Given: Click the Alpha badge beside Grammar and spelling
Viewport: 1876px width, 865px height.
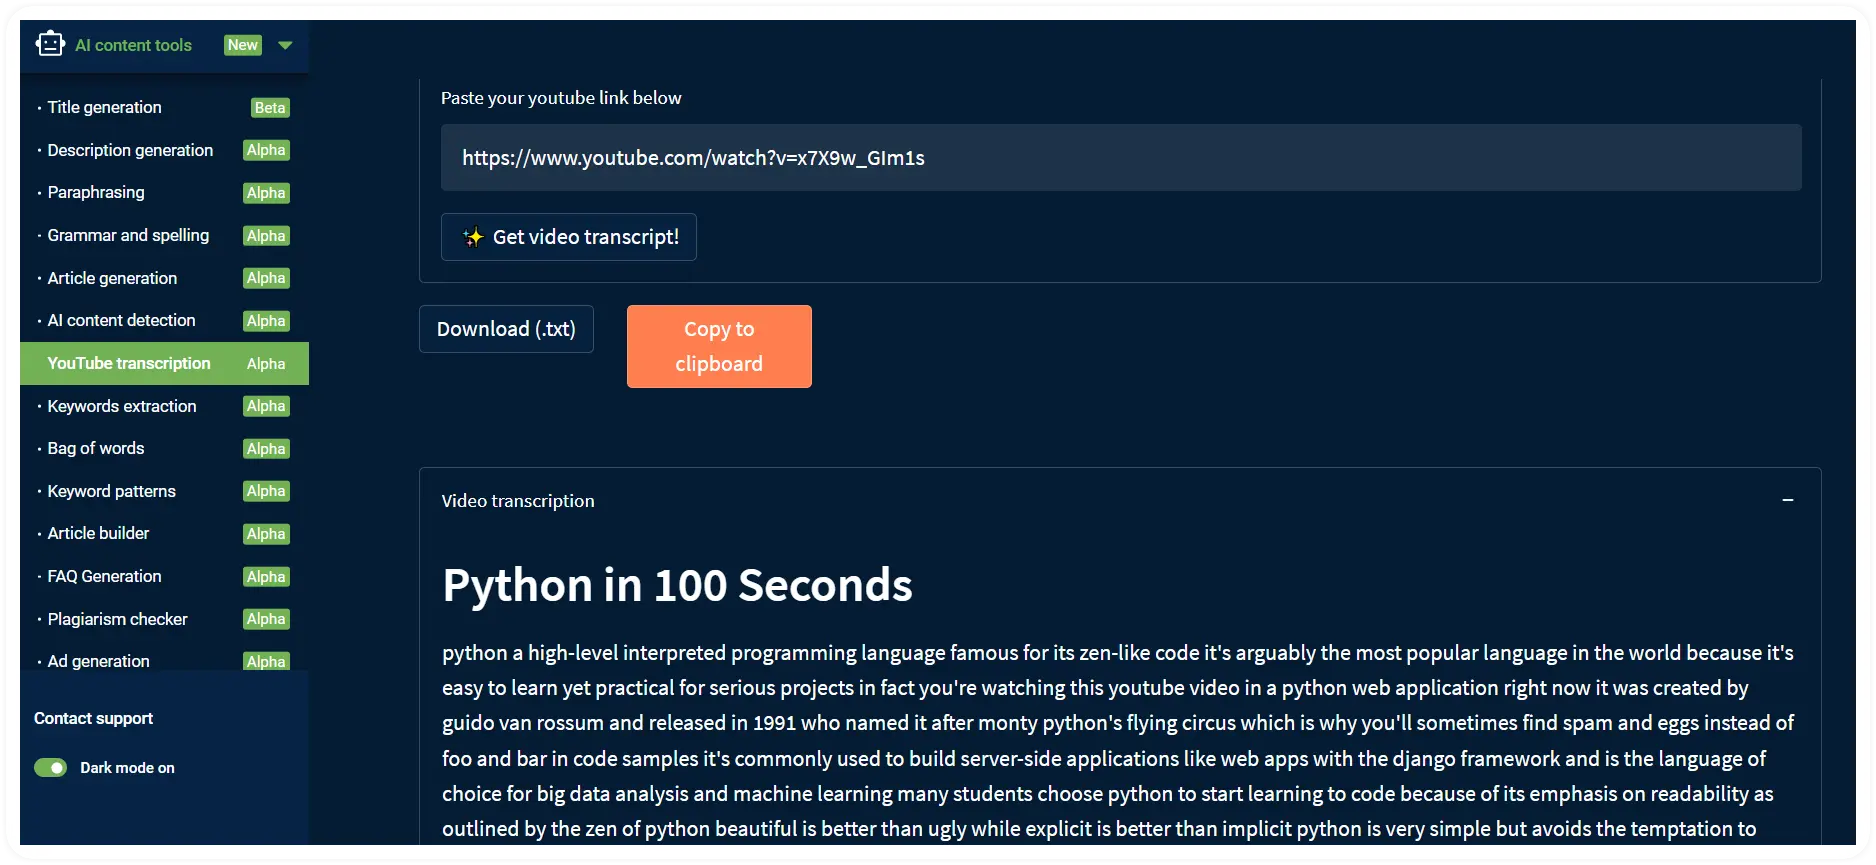Looking at the screenshot, I should pyautogui.click(x=266, y=236).
